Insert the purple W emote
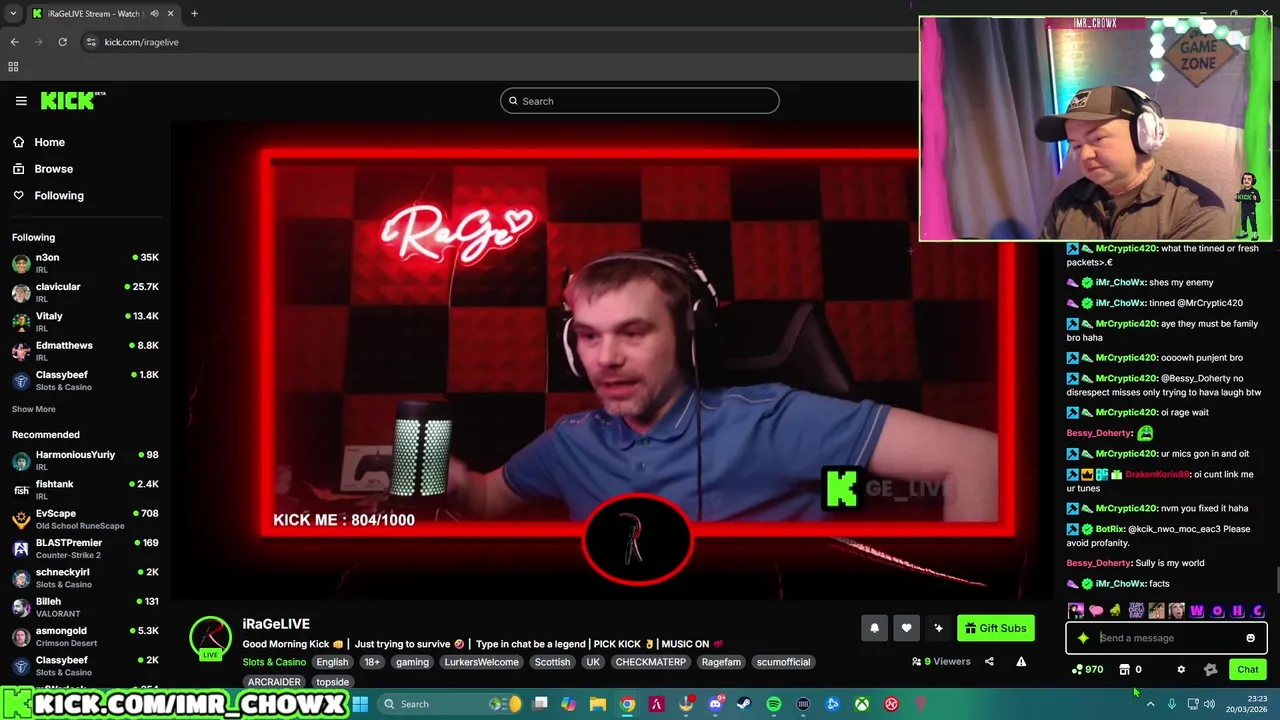The width and height of the screenshot is (1280, 720). pyautogui.click(x=1197, y=611)
